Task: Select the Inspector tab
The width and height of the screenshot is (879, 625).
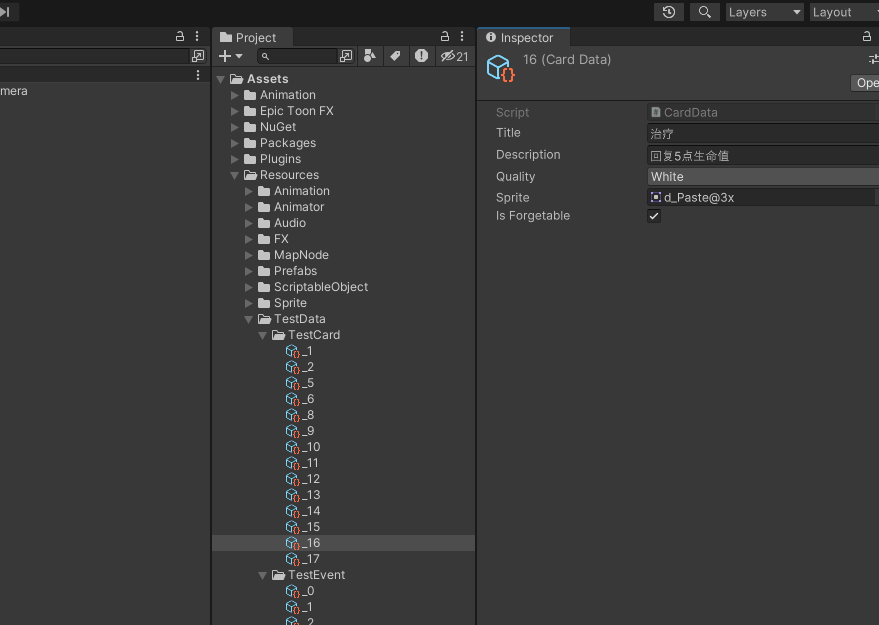Action: pyautogui.click(x=520, y=37)
